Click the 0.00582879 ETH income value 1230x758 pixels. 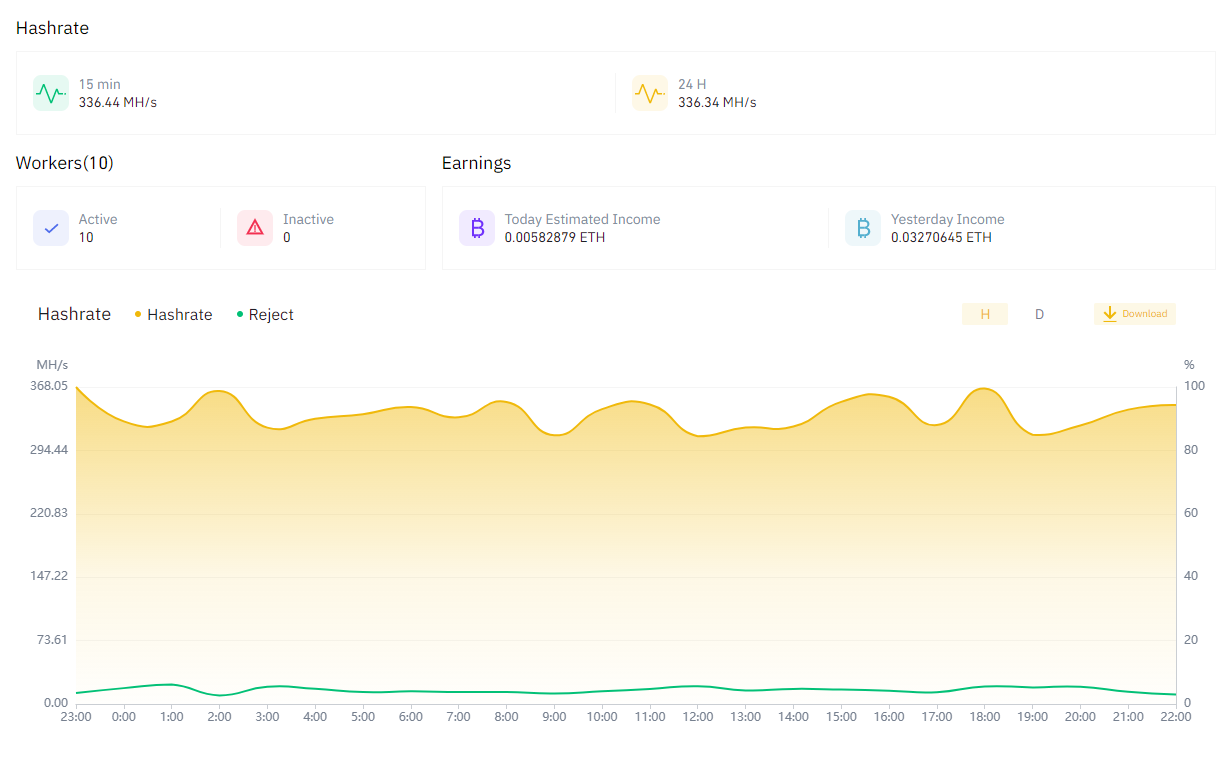pyautogui.click(x=555, y=237)
